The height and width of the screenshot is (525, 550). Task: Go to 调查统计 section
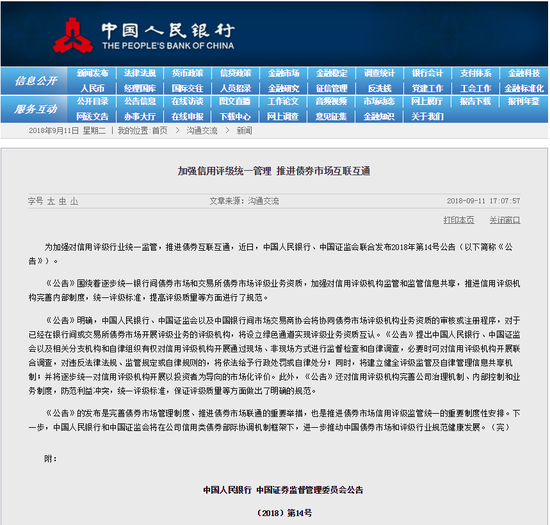380,73
